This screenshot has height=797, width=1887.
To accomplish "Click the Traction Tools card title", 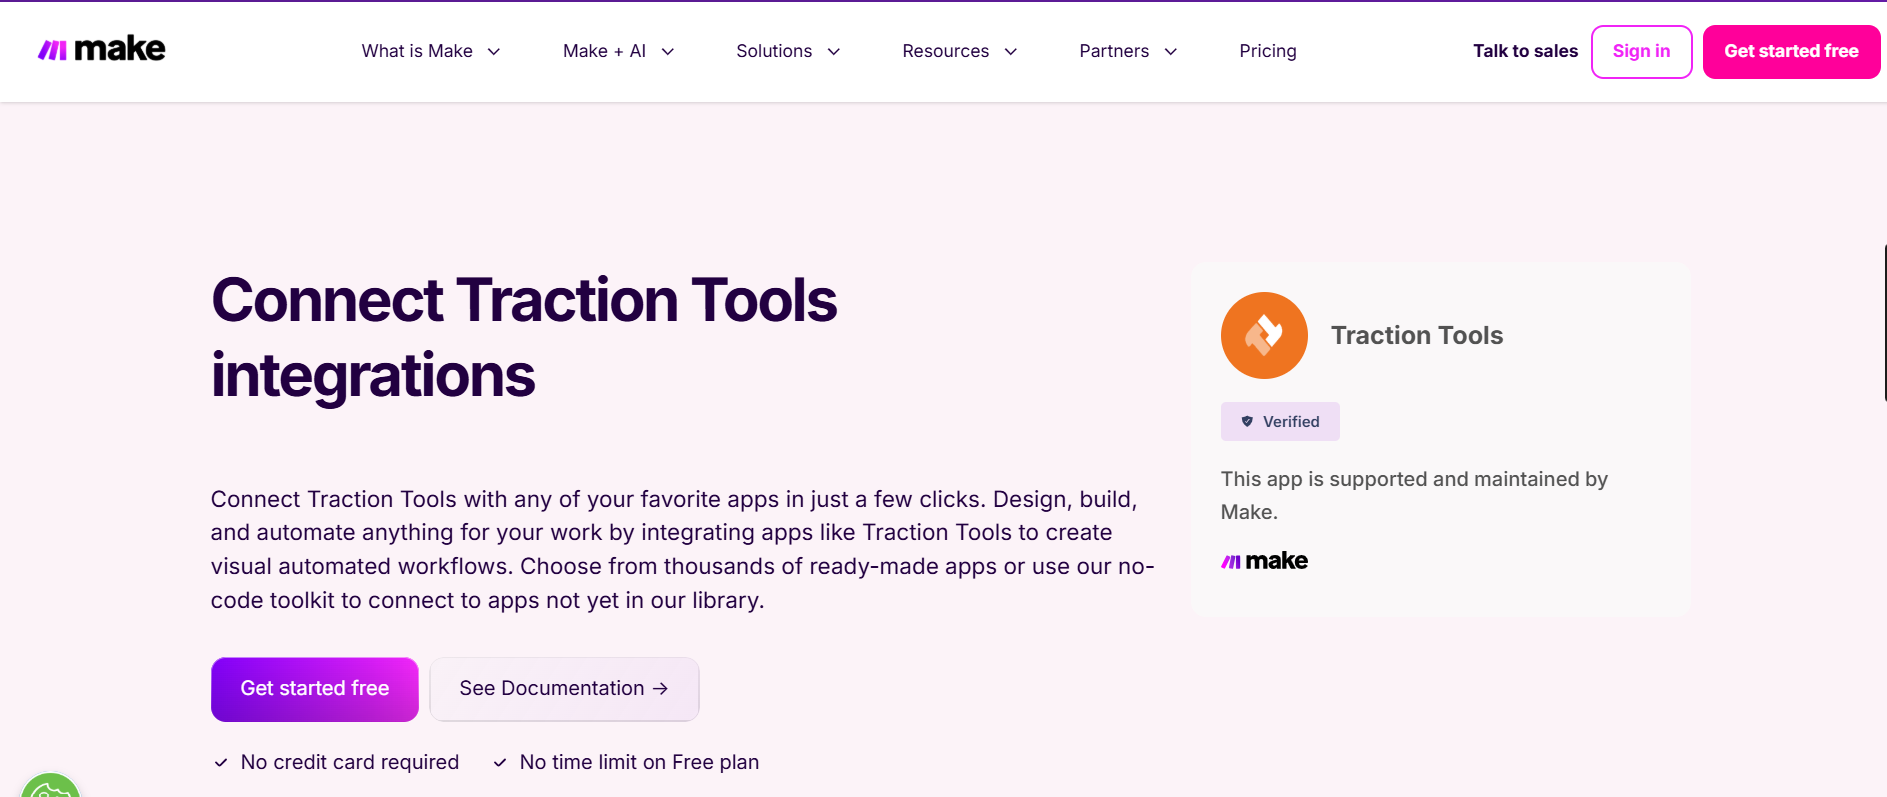I will pos(1417,336).
